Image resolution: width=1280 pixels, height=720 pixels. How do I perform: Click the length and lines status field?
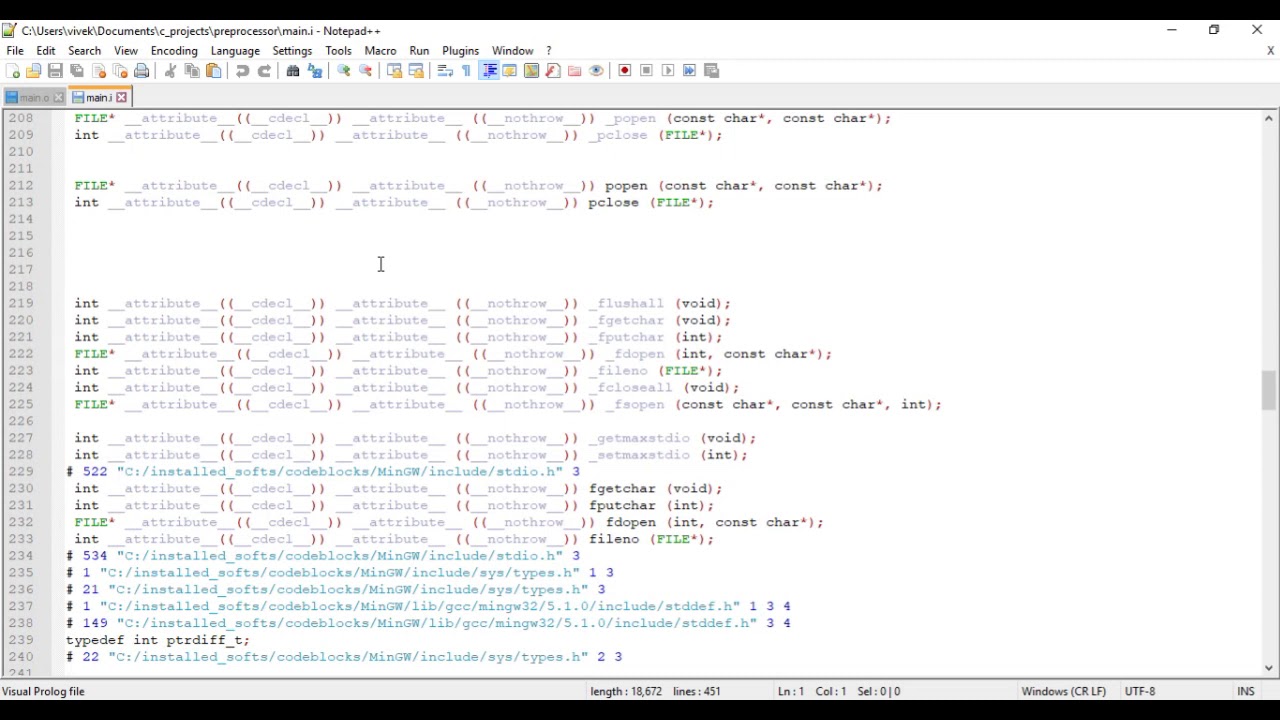tap(655, 691)
